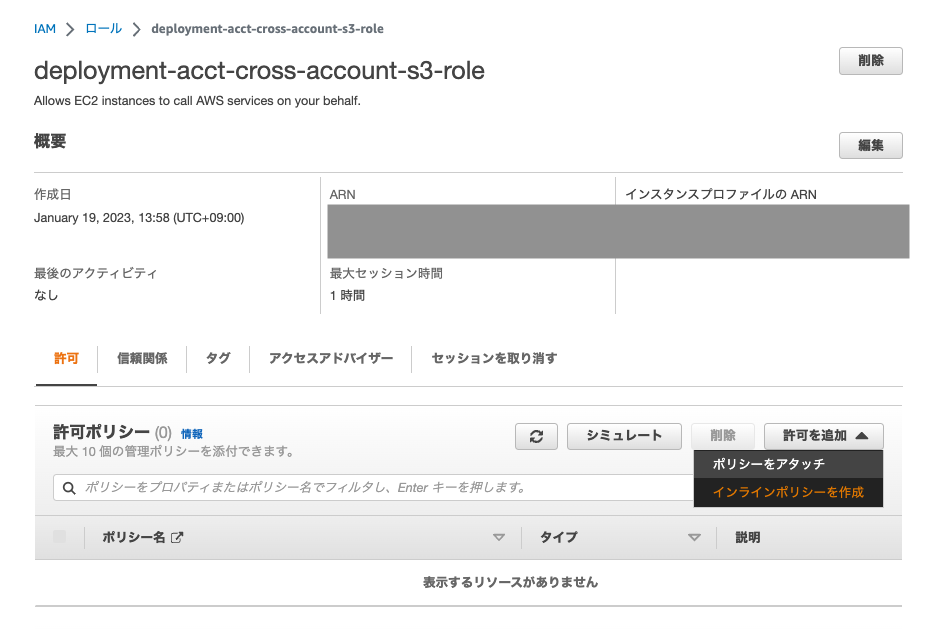
Task: Collapse the 許可を追加 dropdown
Action: 823,436
